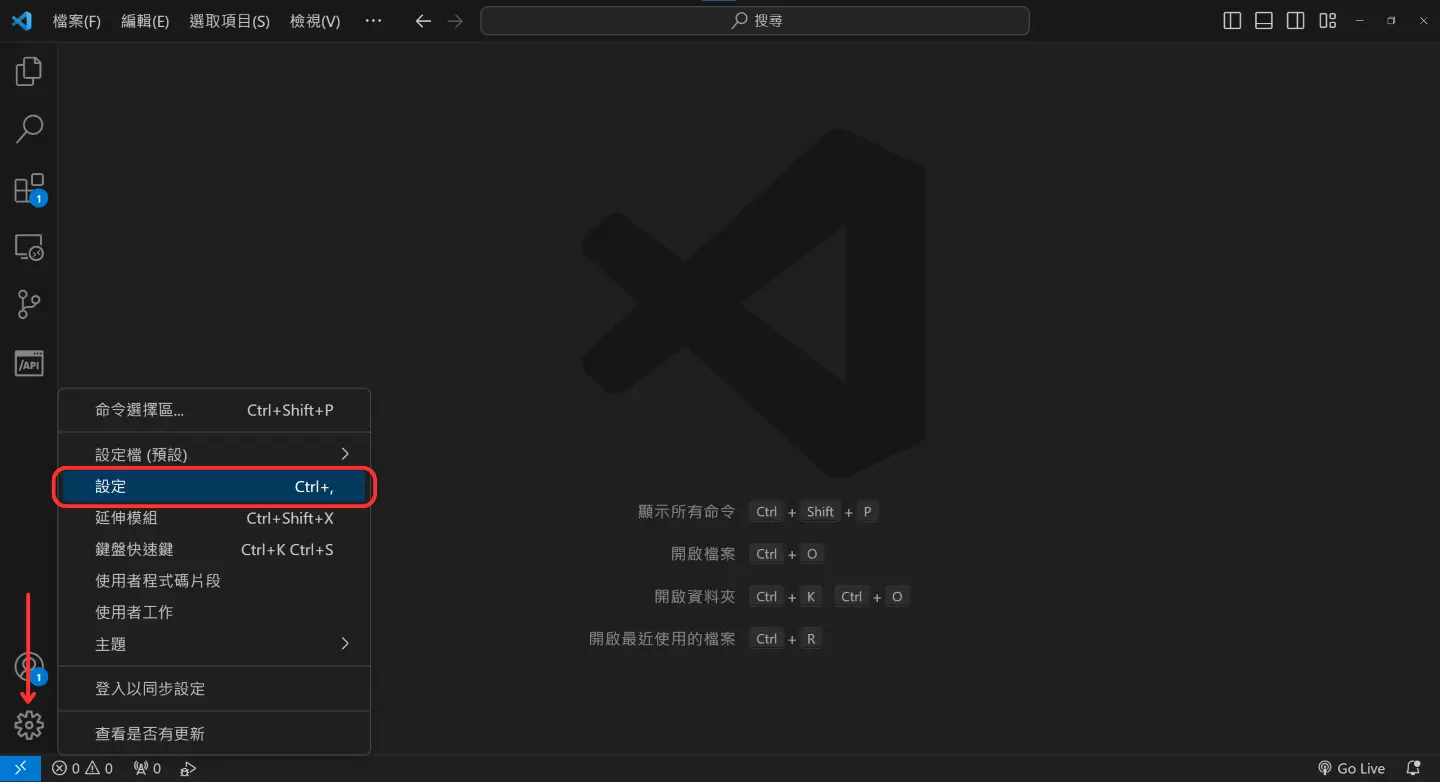Viewport: 1440px width, 782px height.
Task: Go forward with the right arrow
Action: pos(455,21)
